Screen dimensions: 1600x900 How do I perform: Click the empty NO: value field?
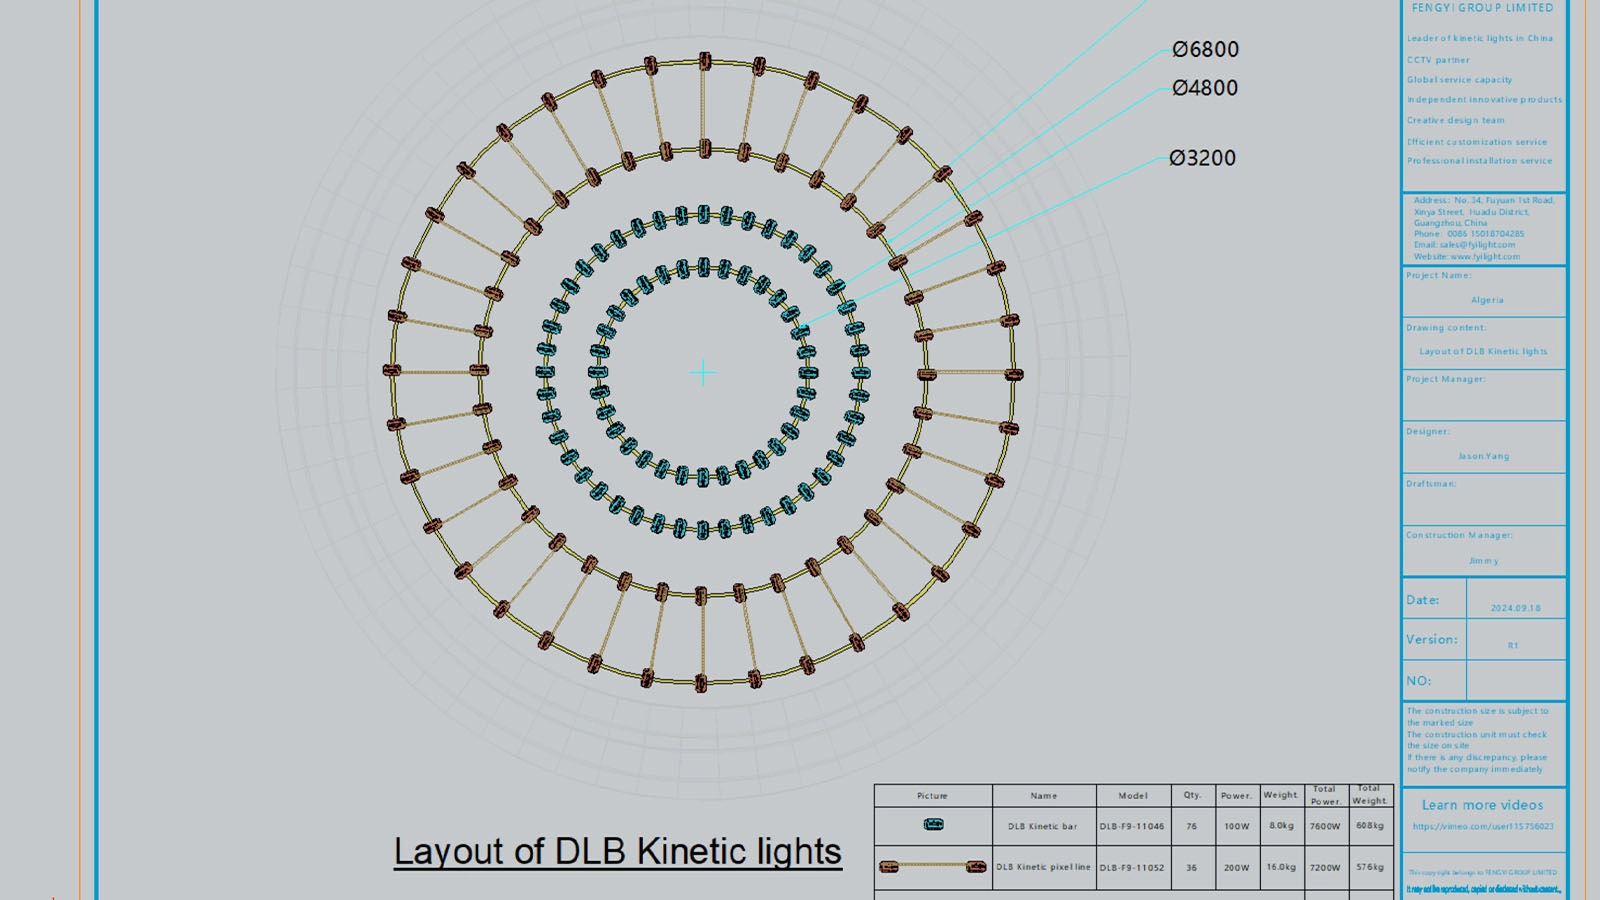coord(1515,681)
